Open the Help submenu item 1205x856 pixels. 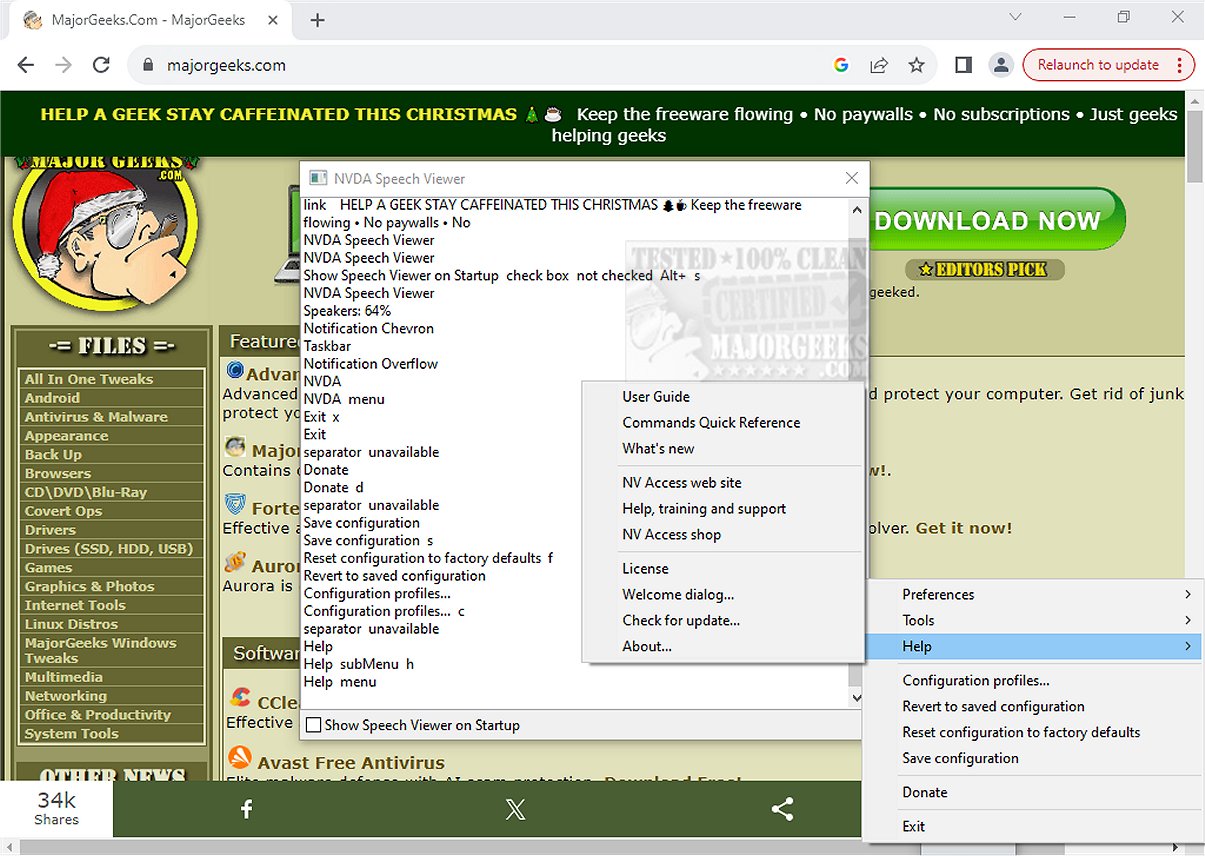coord(1036,646)
